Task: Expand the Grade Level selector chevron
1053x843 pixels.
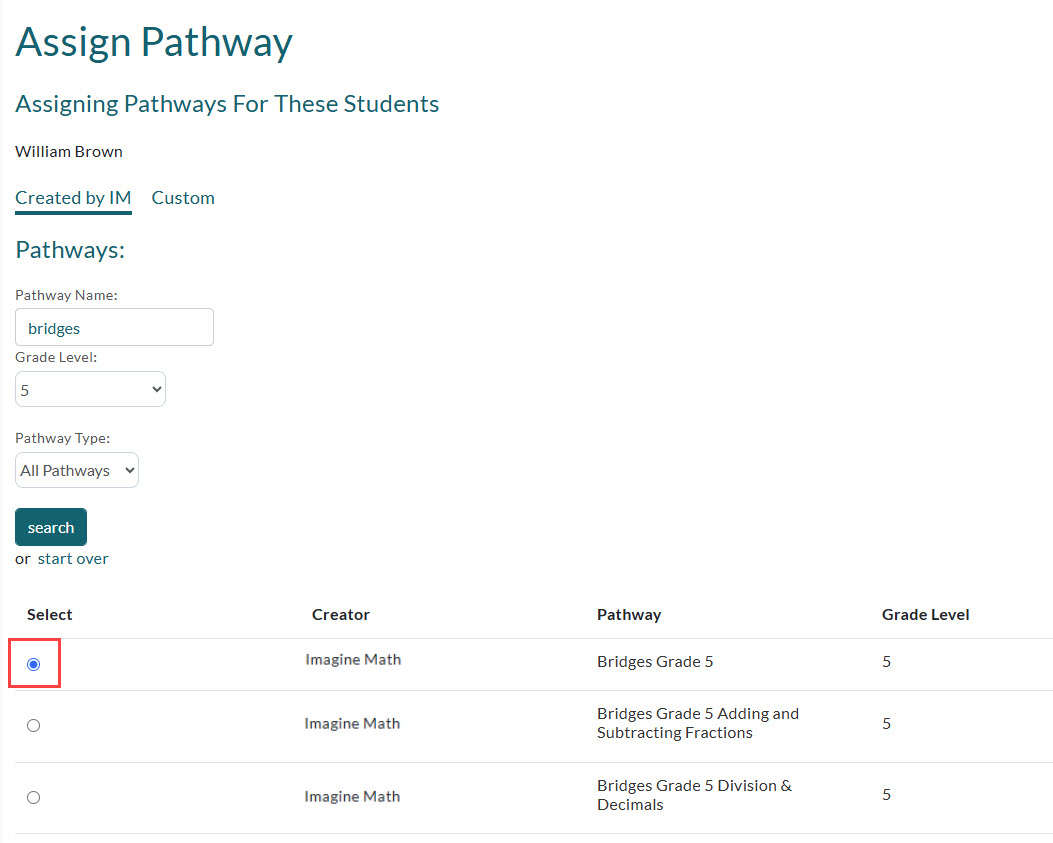Action: (x=154, y=389)
